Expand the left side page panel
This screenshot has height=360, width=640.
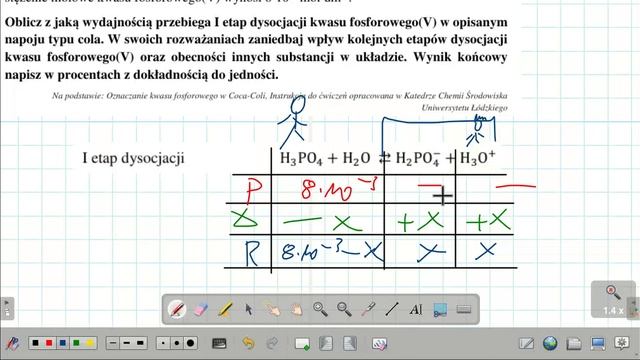[x=7, y=308]
